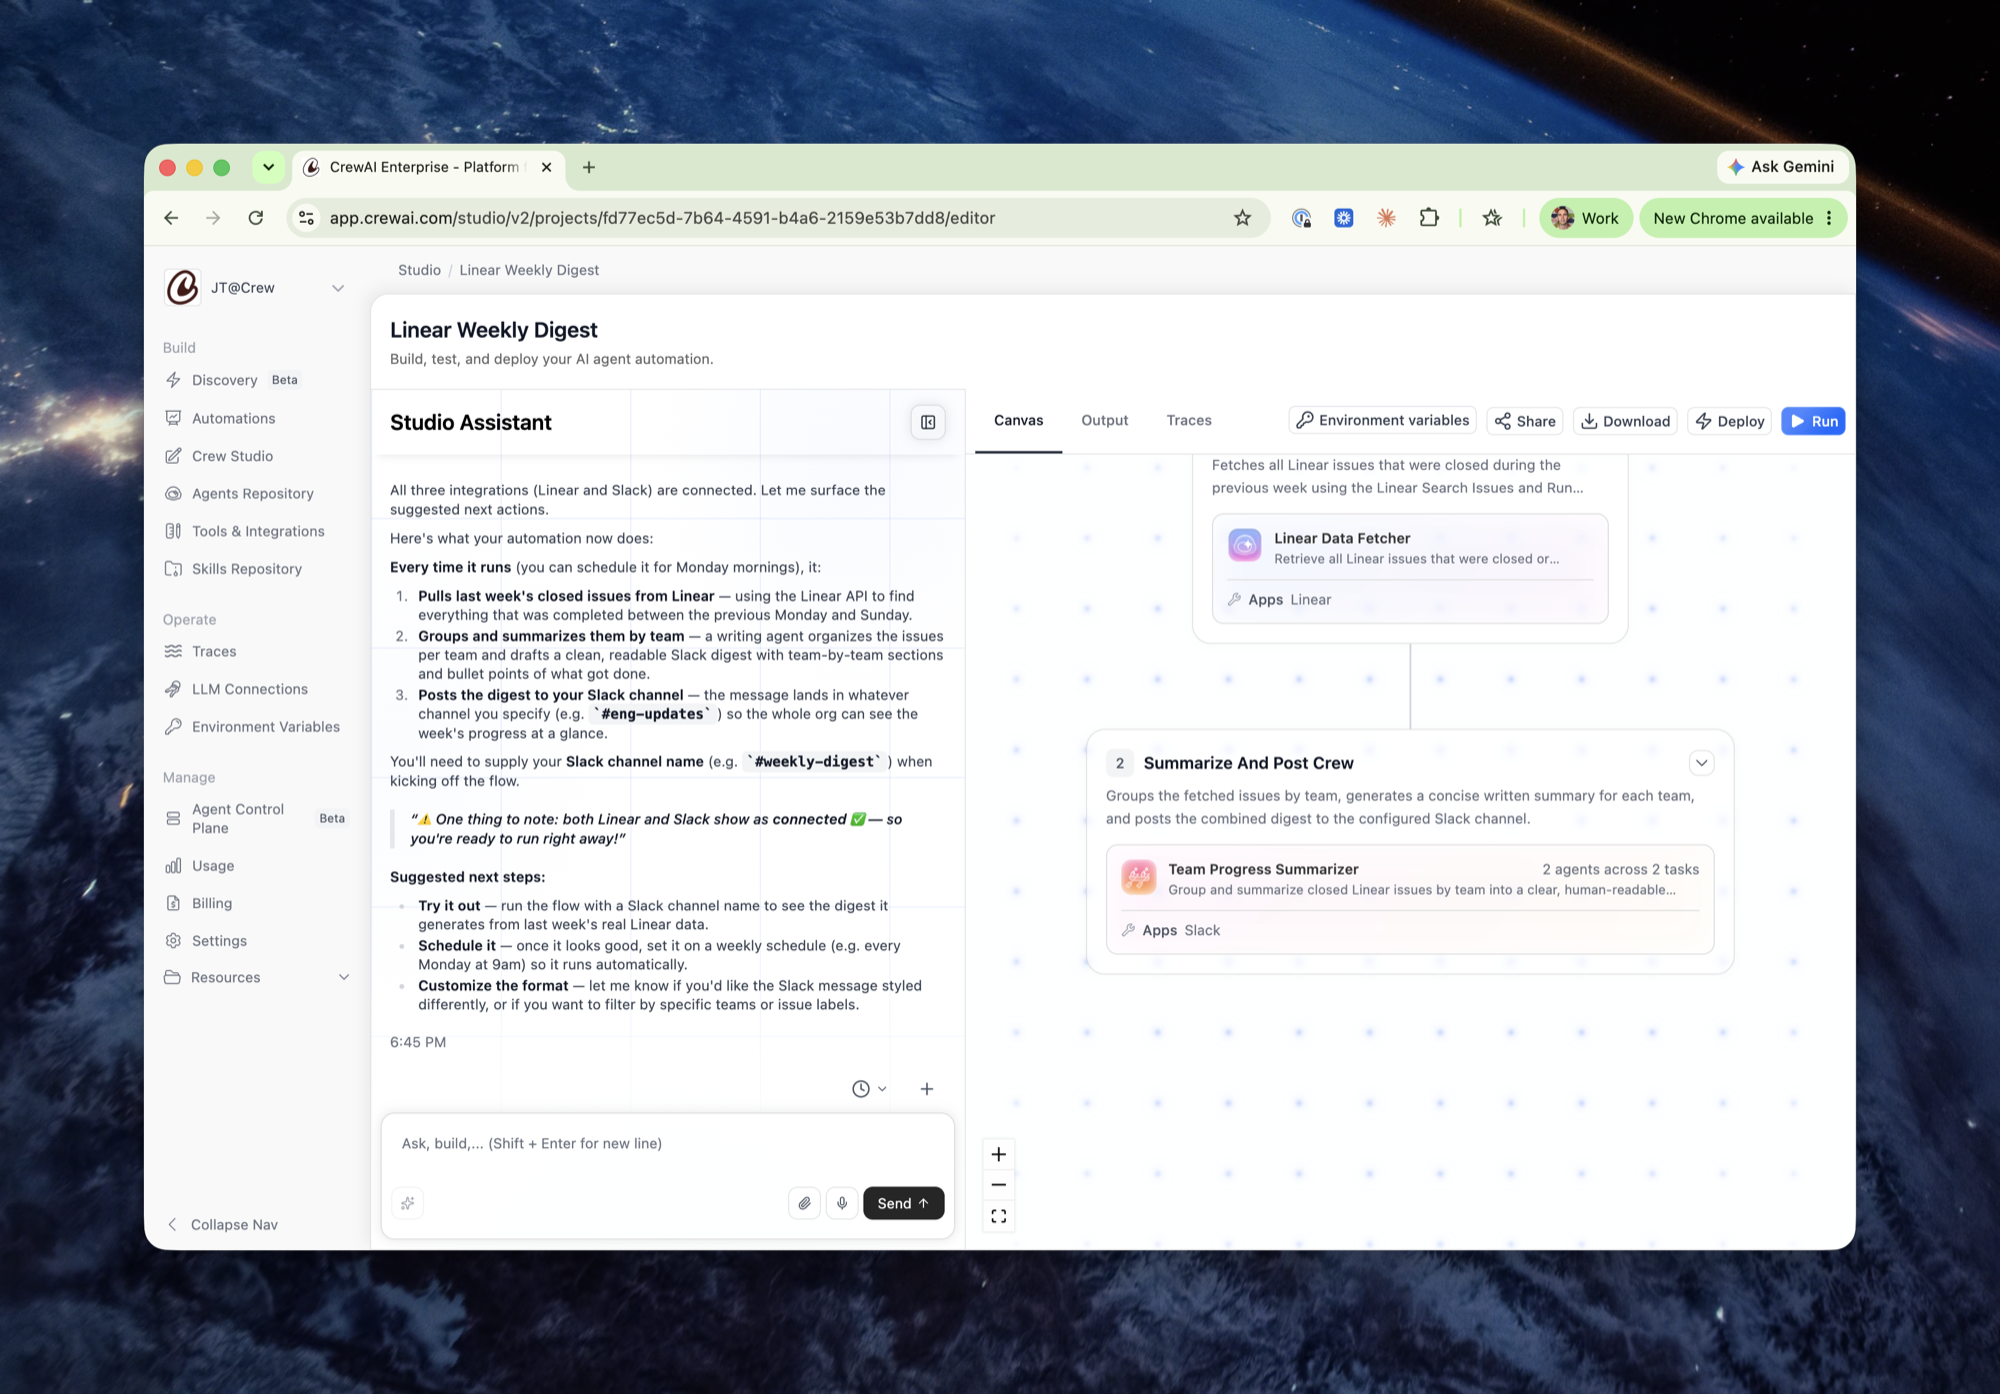This screenshot has width=2000, height=1394.
Task: Download the automation
Action: (1625, 421)
